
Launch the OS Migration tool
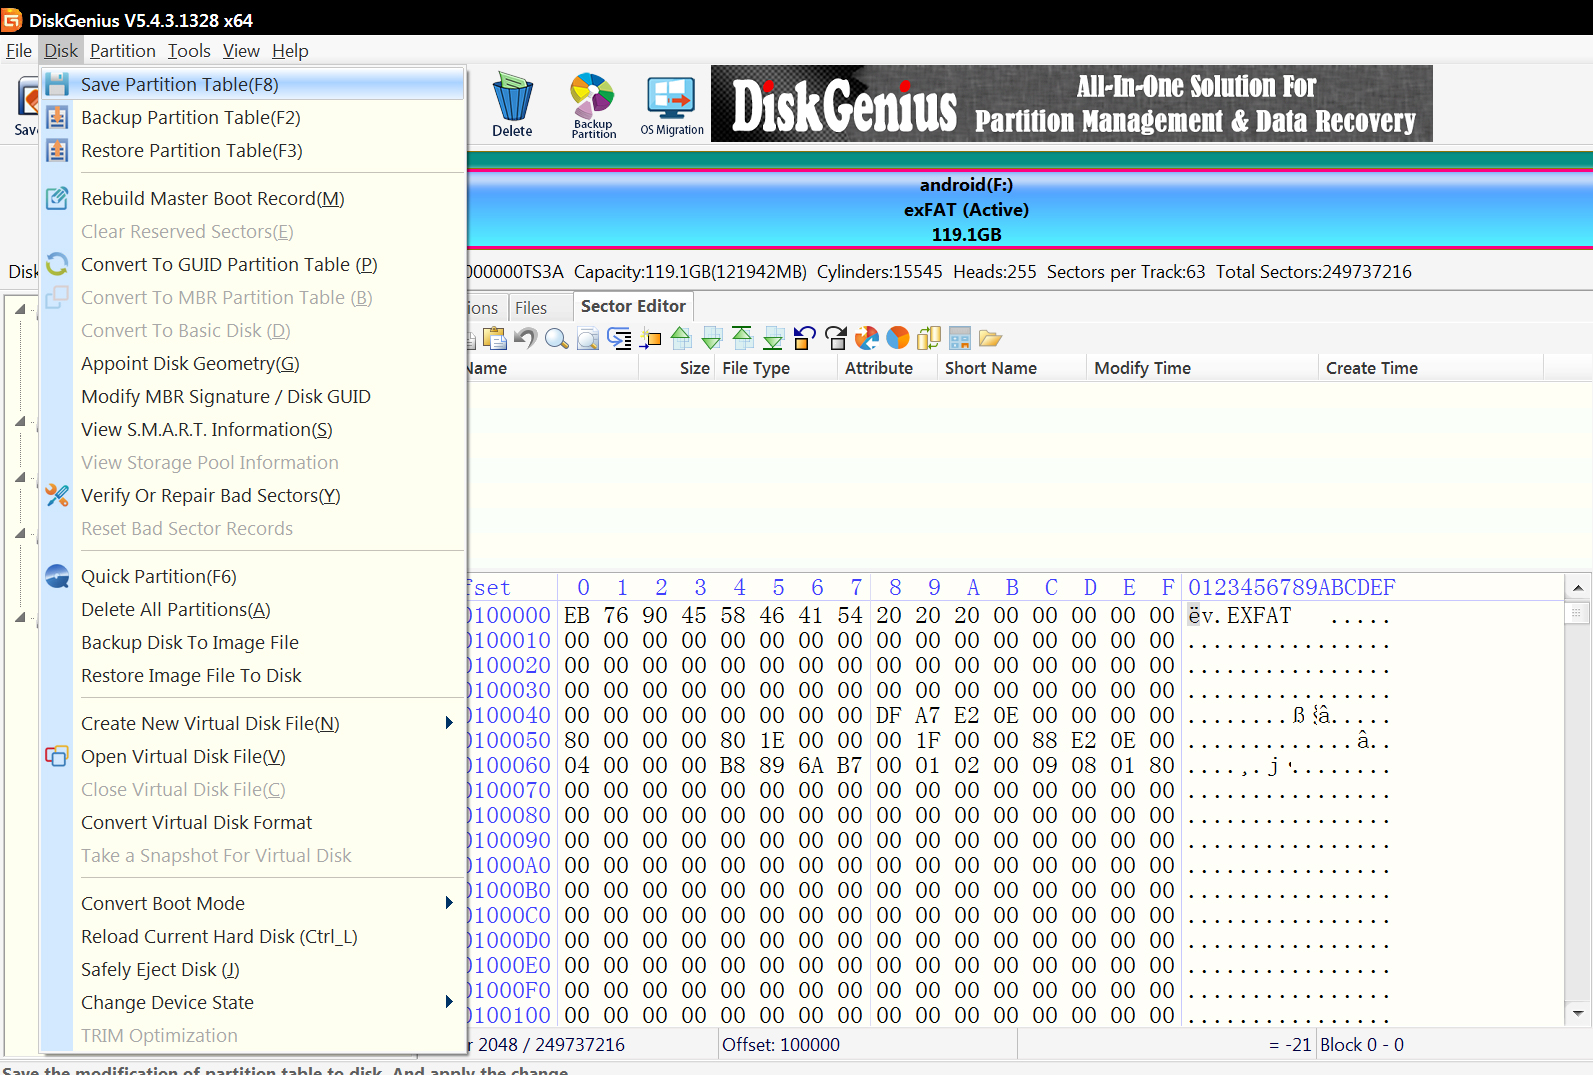point(672,104)
